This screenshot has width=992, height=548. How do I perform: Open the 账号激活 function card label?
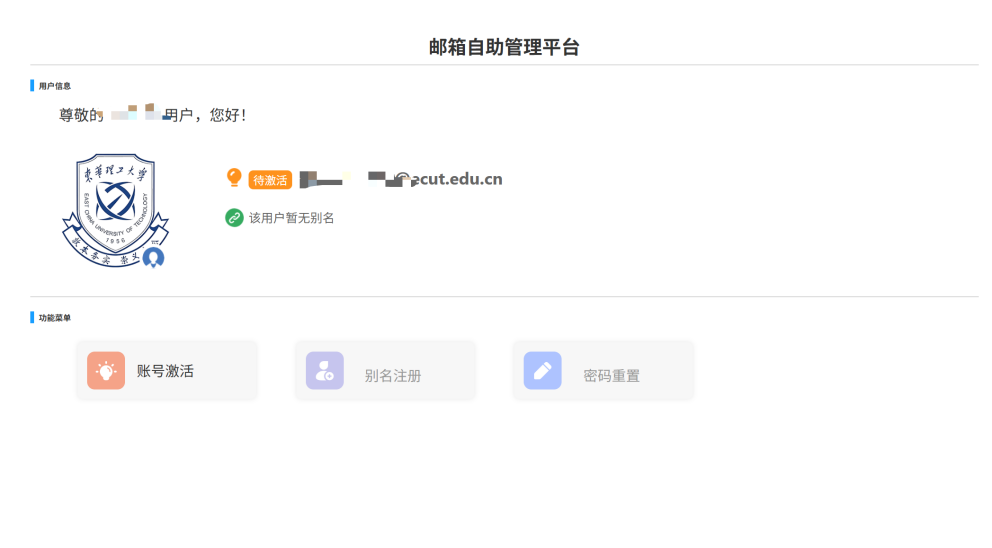click(x=165, y=371)
